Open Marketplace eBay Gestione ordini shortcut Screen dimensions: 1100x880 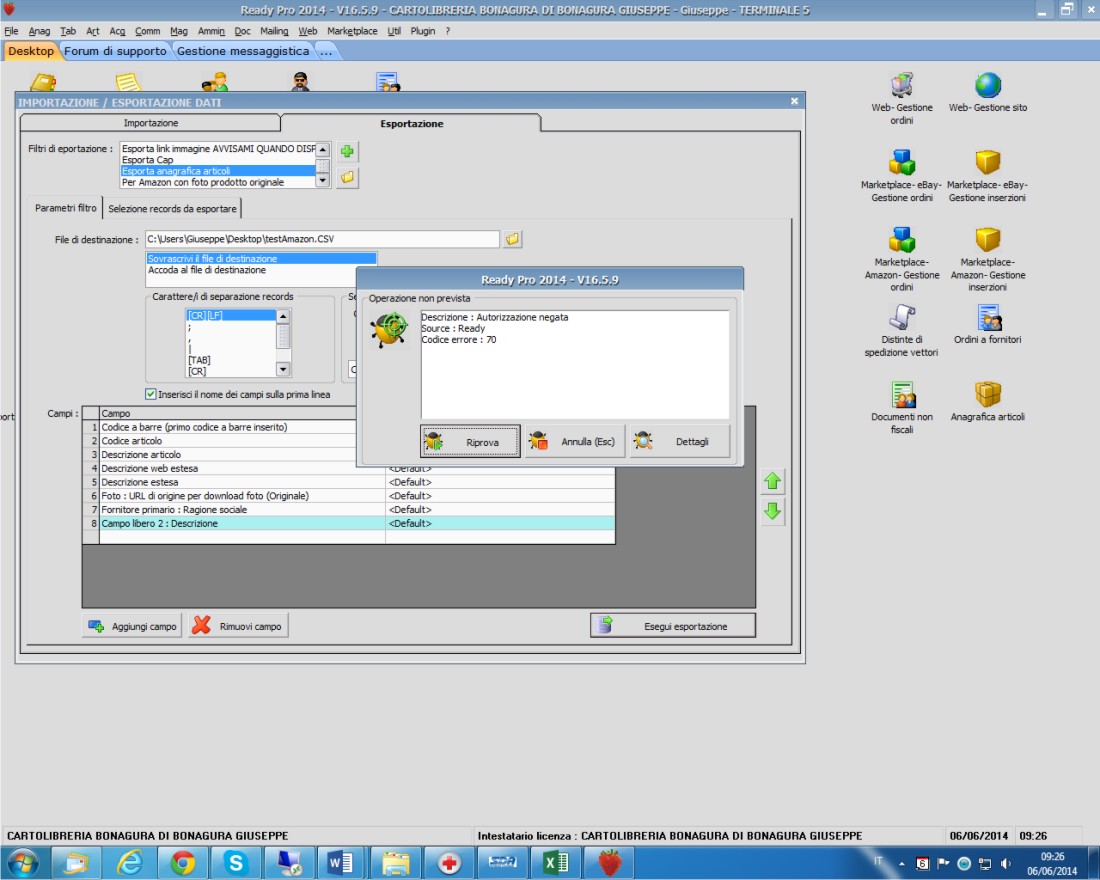901,175
